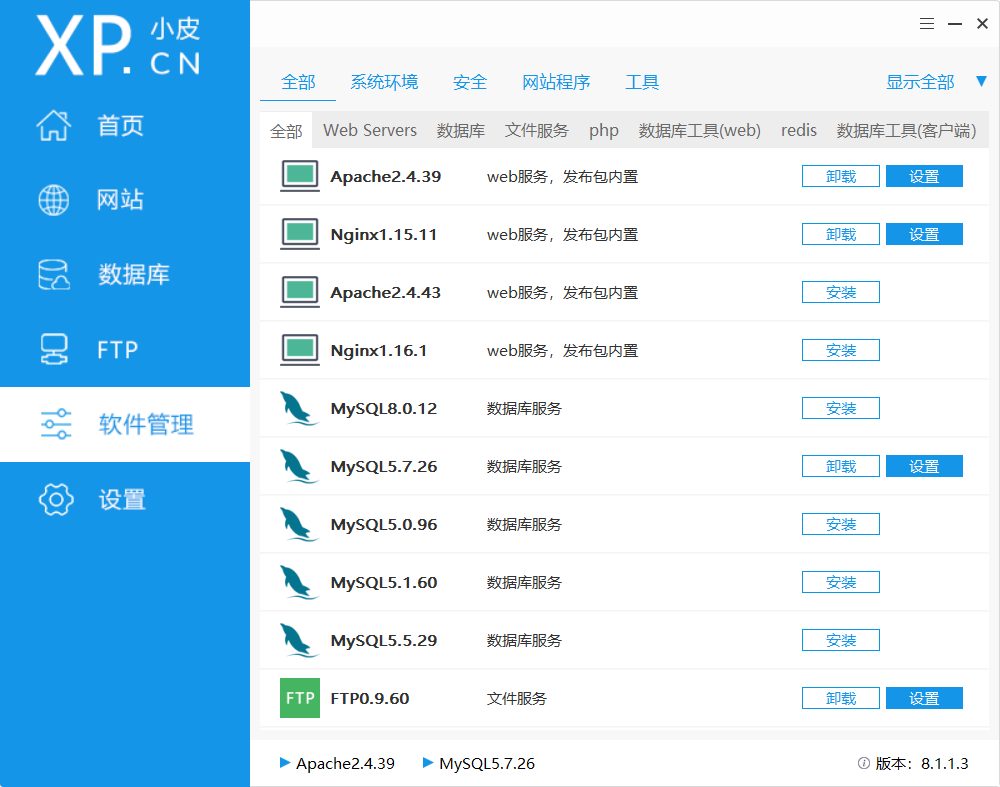Filter by 数据库工具(web) sub-tab
Image resolution: width=1000 pixels, height=787 pixels.
[700, 131]
